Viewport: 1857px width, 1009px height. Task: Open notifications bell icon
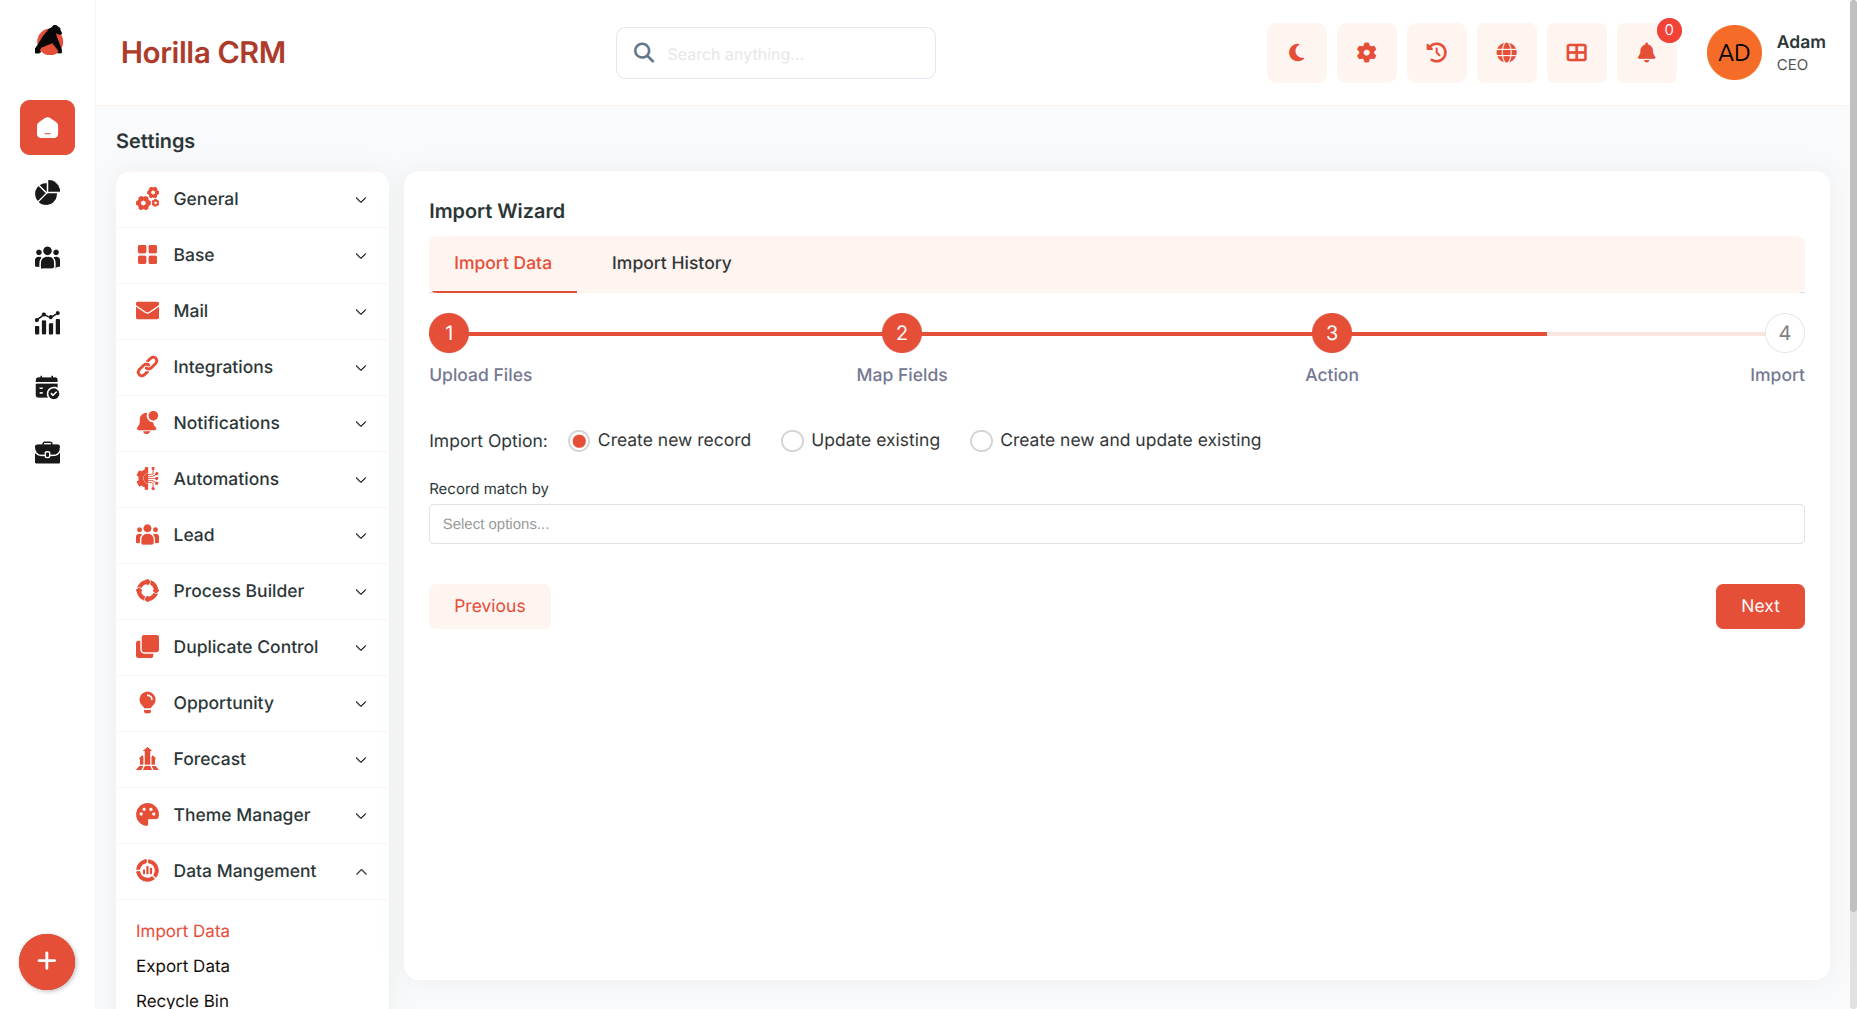click(1646, 53)
